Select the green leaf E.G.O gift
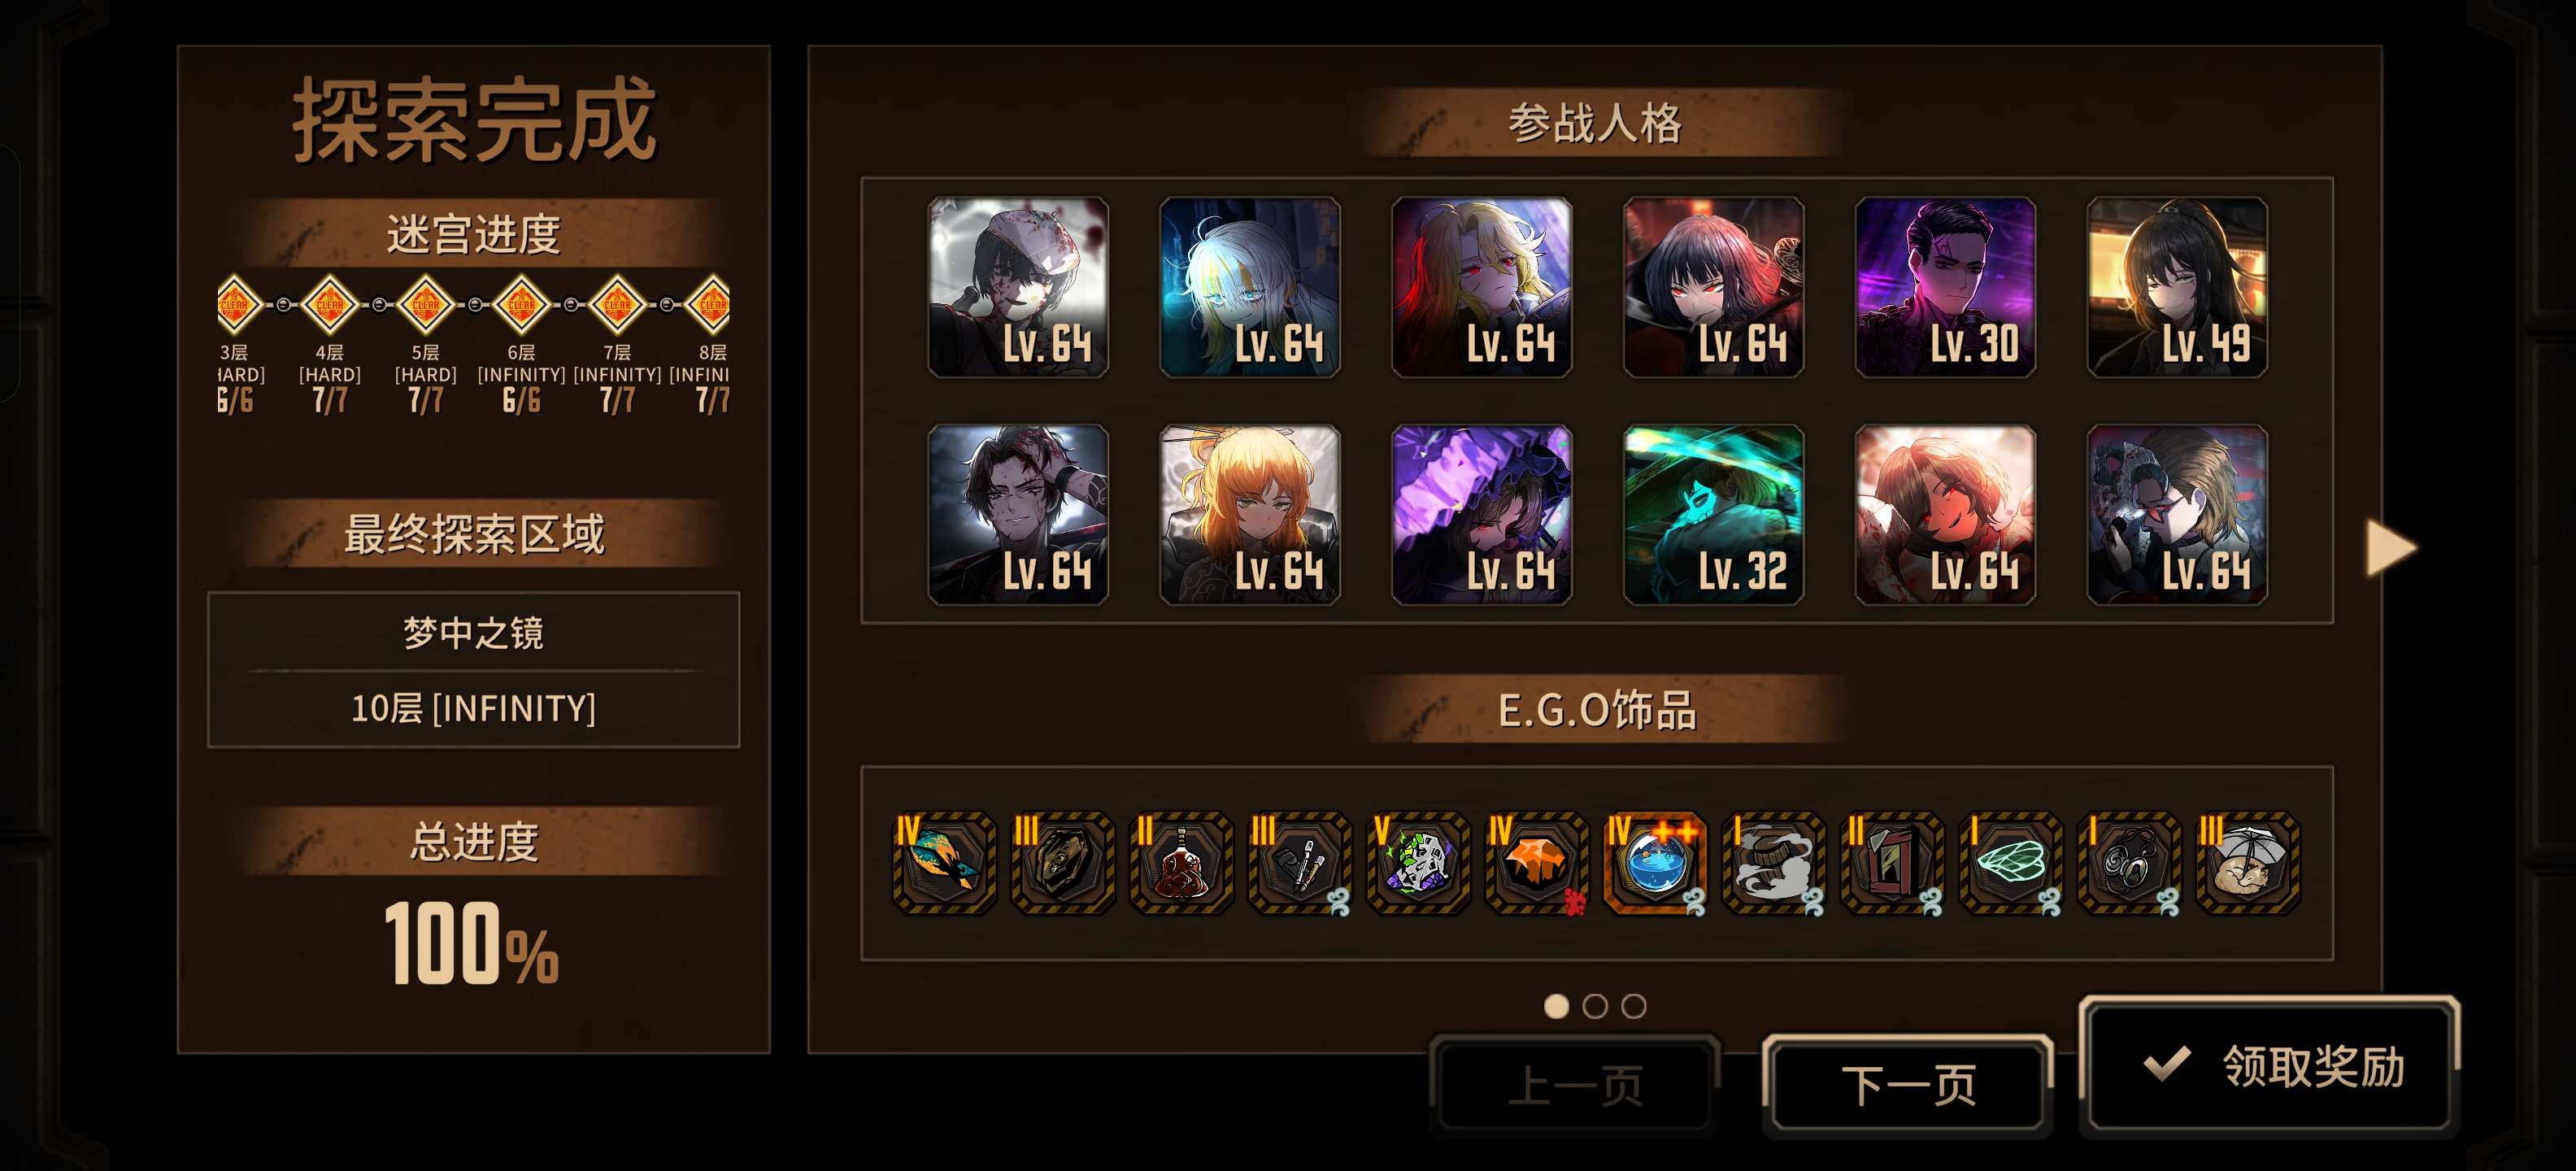 tap(2011, 862)
